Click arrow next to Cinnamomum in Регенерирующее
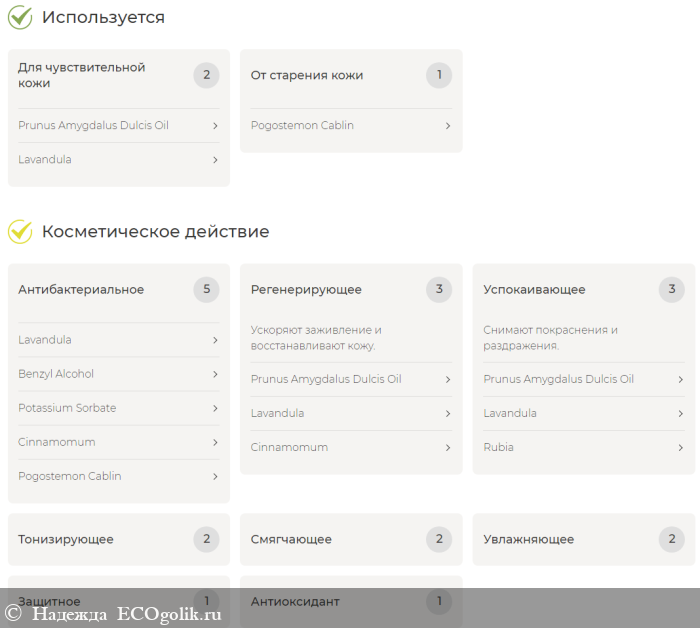Screen dimensions: 700x628 (x=447, y=447)
